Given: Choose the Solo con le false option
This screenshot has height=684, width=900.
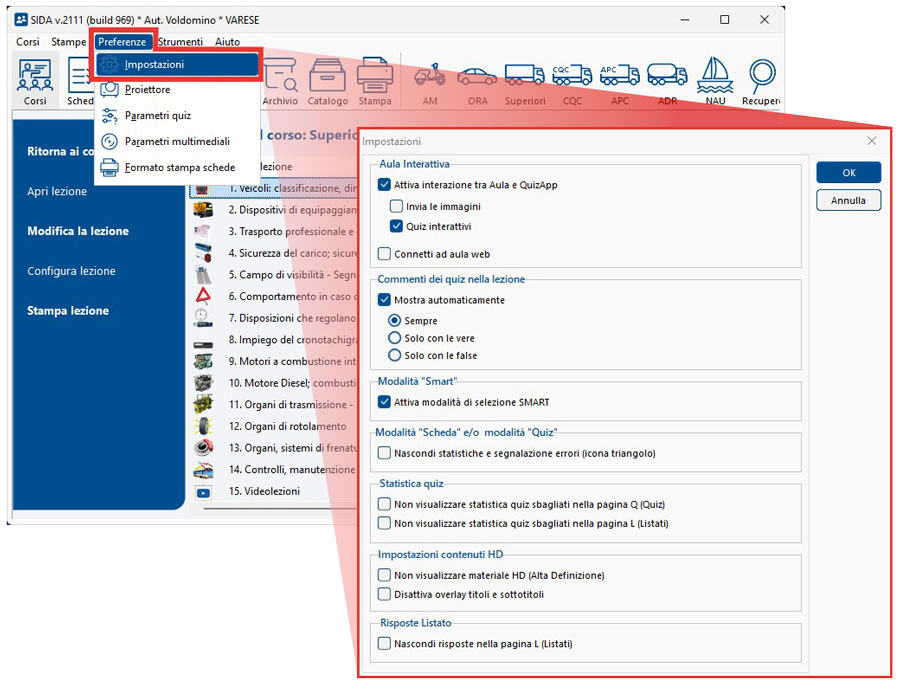Looking at the screenshot, I should click(396, 355).
